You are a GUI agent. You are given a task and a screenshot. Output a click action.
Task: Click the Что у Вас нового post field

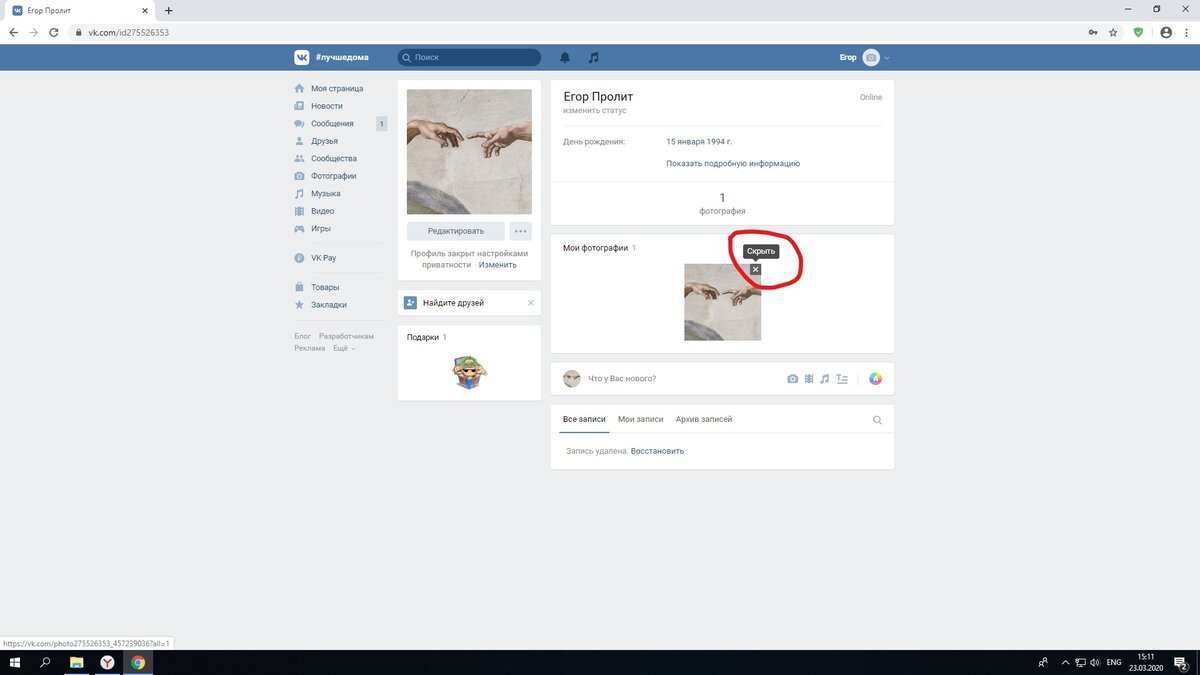coord(622,379)
